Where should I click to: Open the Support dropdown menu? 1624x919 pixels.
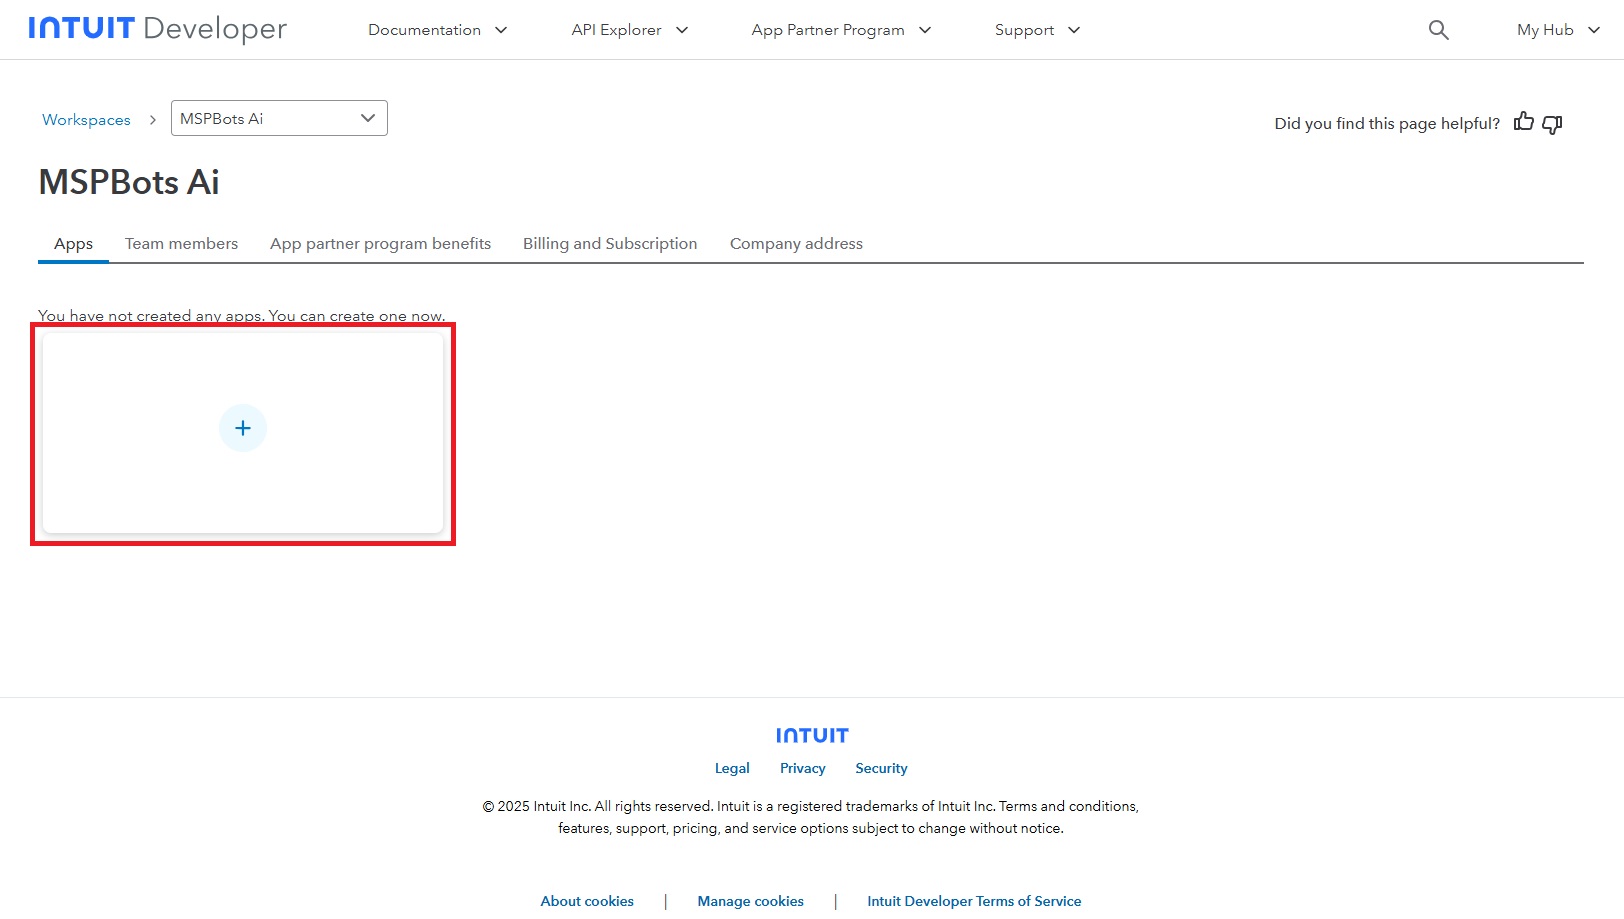1036,30
